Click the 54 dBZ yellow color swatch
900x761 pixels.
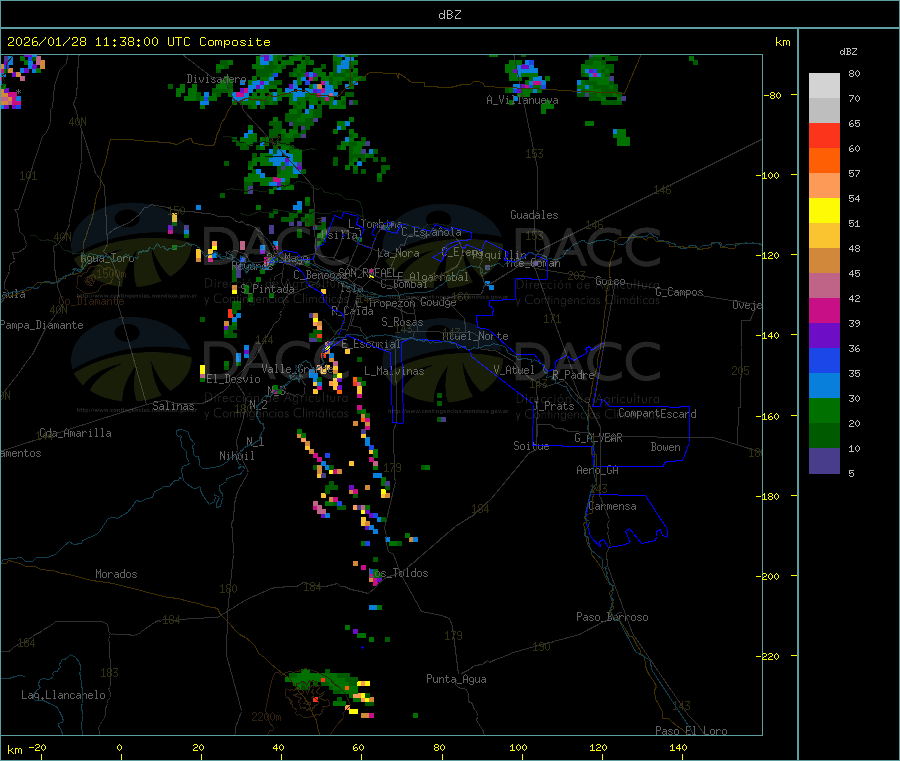point(824,211)
